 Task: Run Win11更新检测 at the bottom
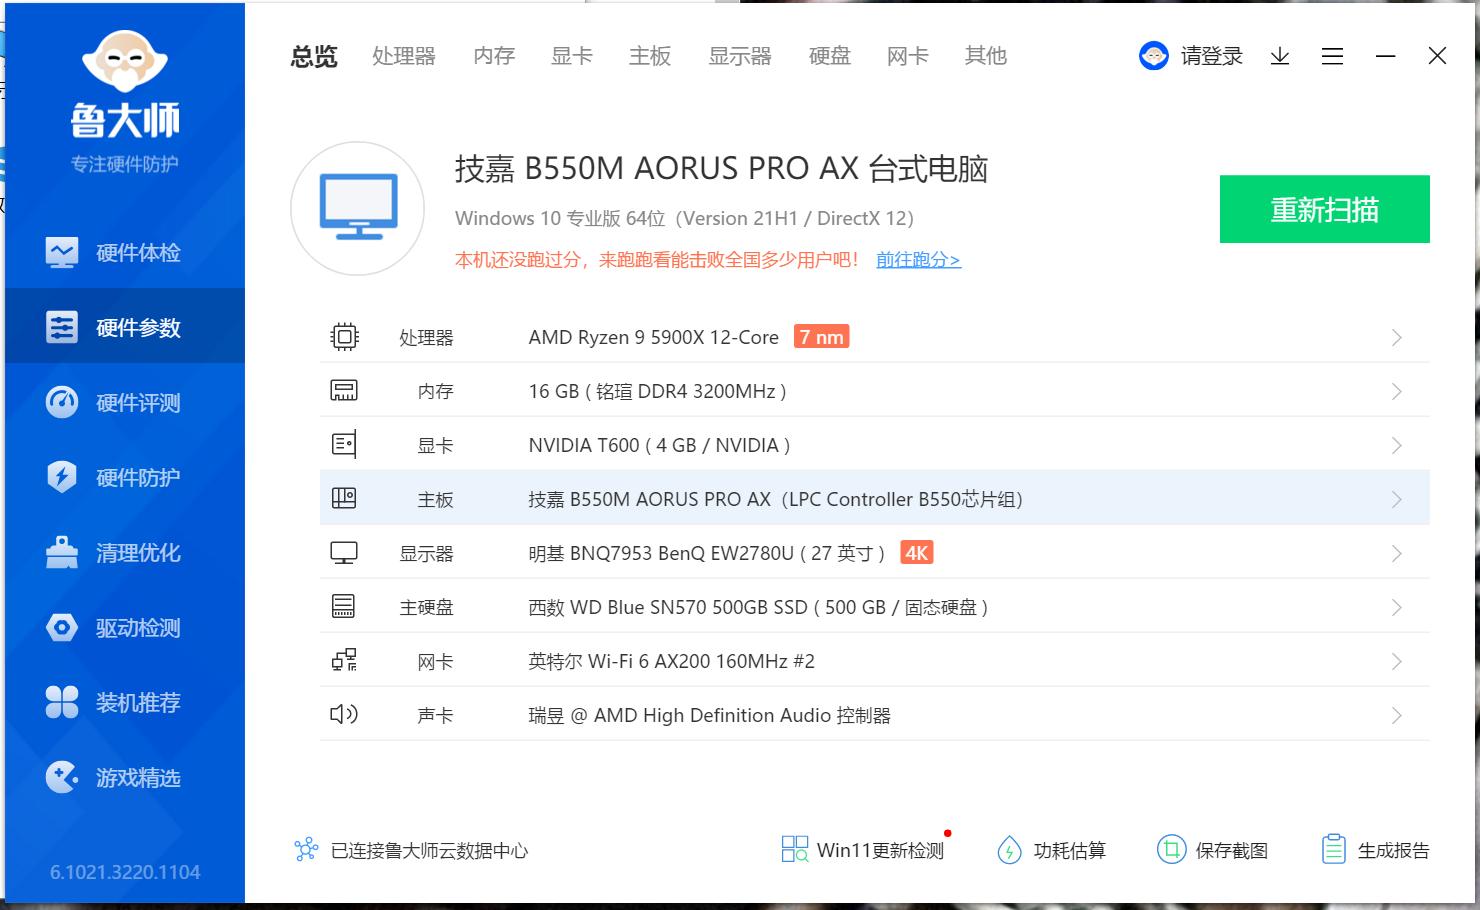[x=862, y=849]
